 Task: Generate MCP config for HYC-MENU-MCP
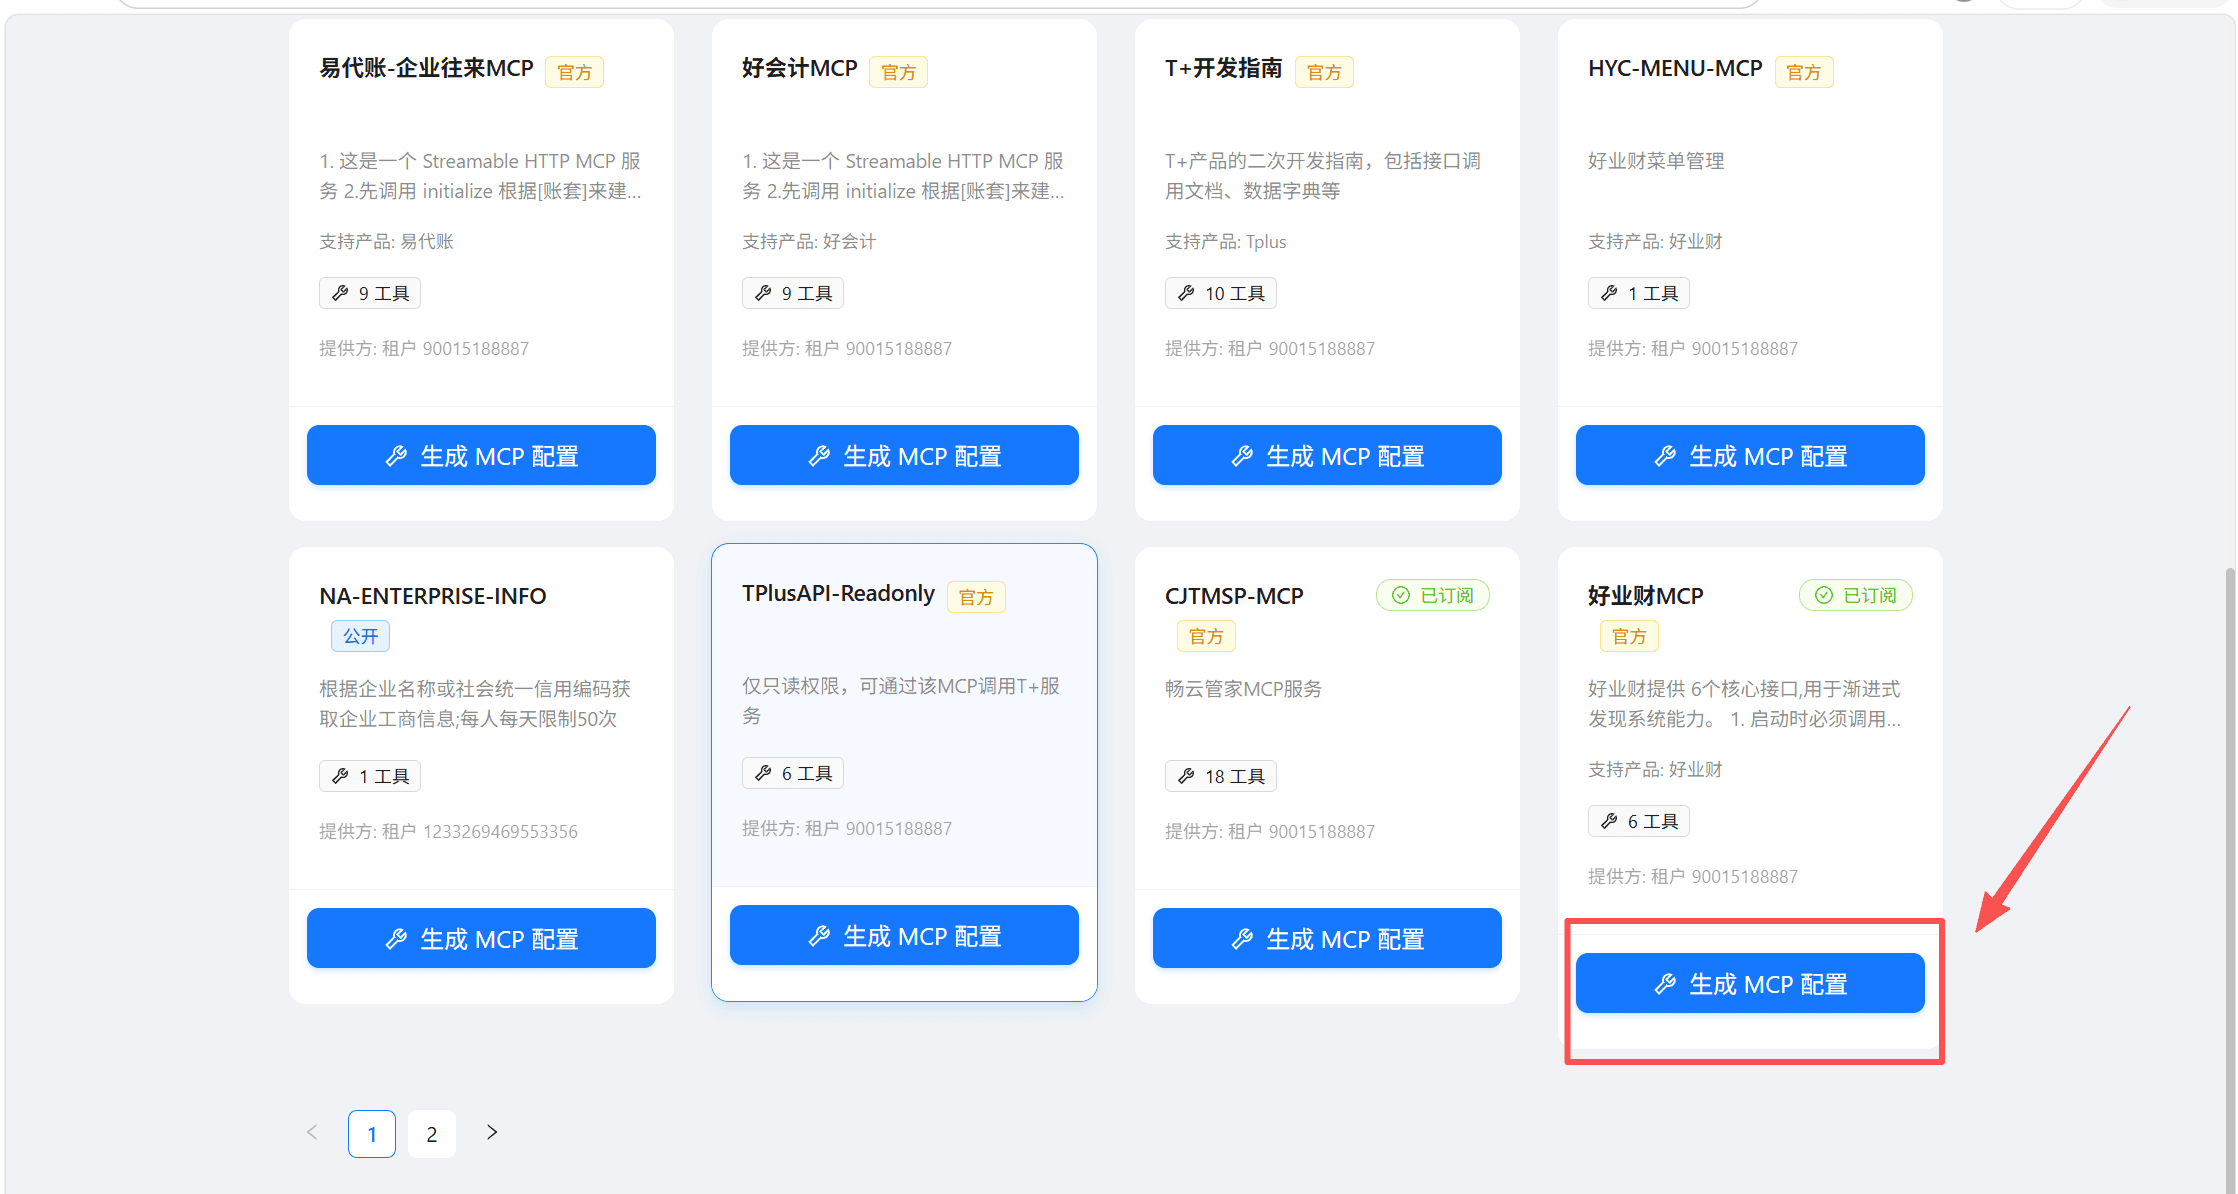(x=1750, y=455)
